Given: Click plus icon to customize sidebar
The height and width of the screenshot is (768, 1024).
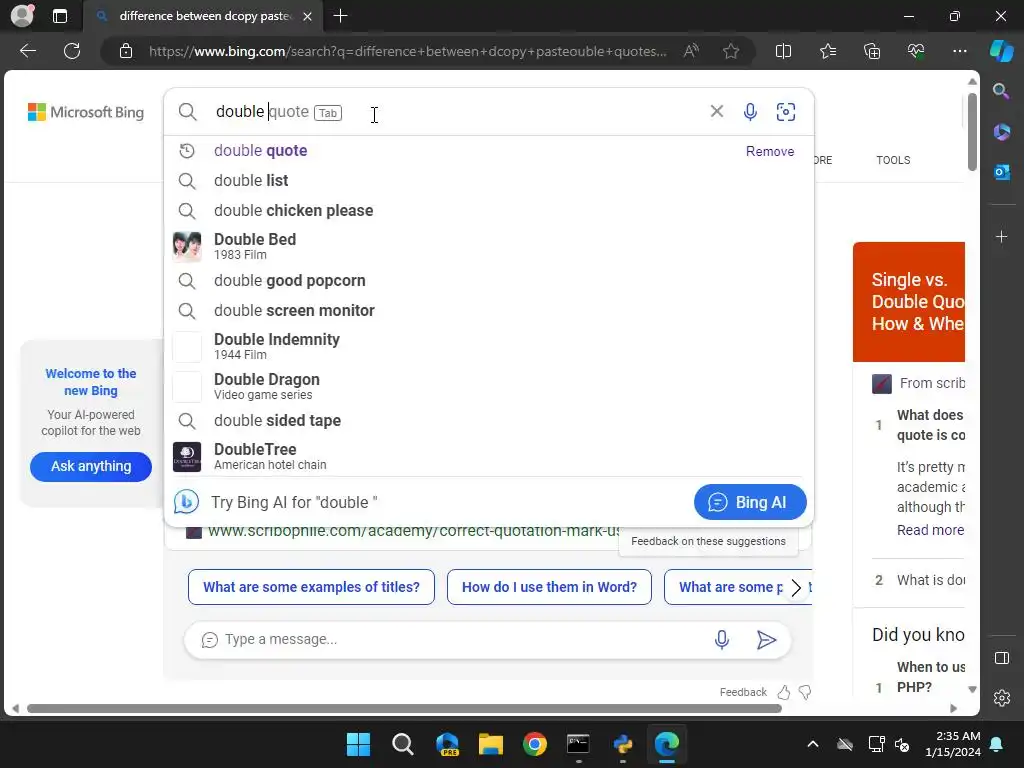Looking at the screenshot, I should pos(1001,236).
